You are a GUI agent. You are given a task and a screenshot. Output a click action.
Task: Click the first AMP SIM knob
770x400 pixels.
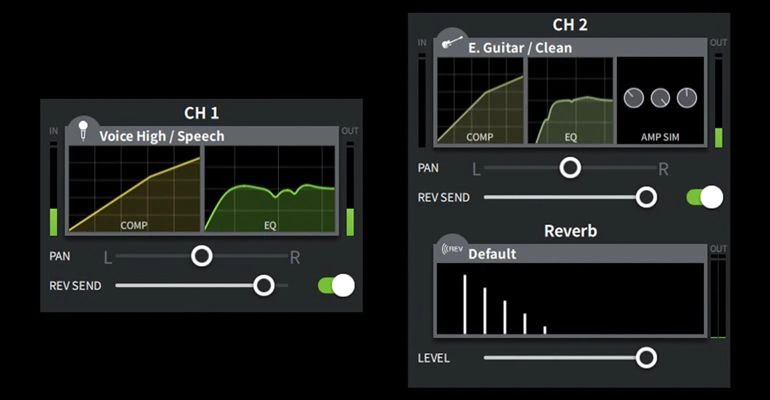pos(634,98)
